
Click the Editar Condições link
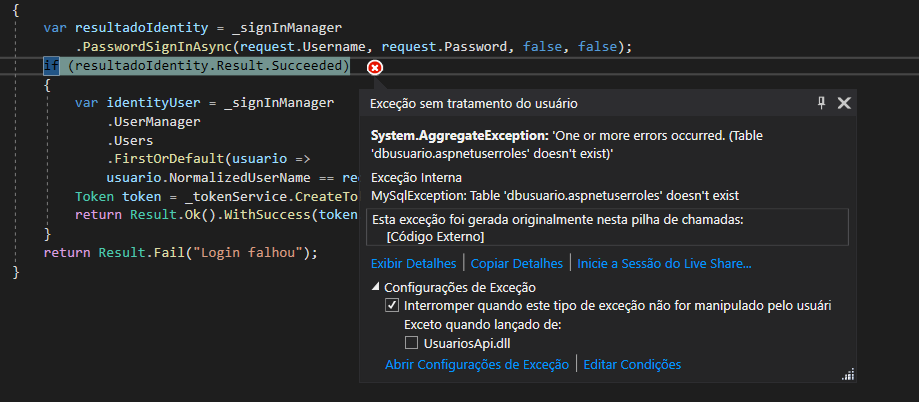(x=632, y=365)
